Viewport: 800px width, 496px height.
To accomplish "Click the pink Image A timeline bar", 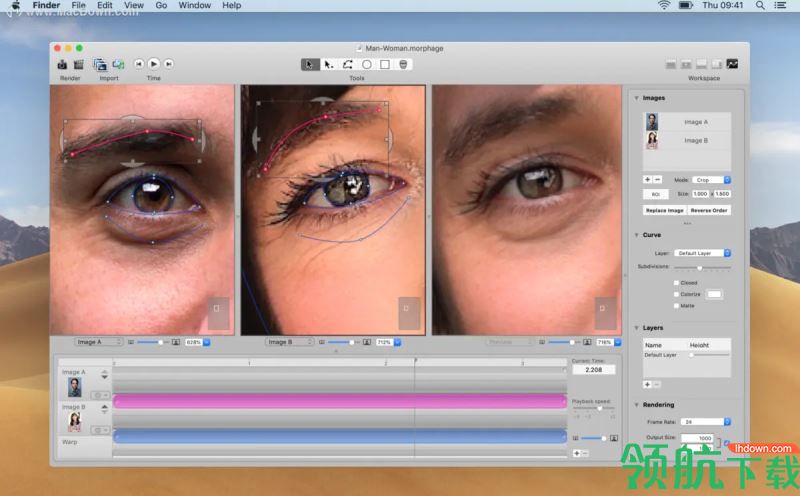I will tap(340, 401).
